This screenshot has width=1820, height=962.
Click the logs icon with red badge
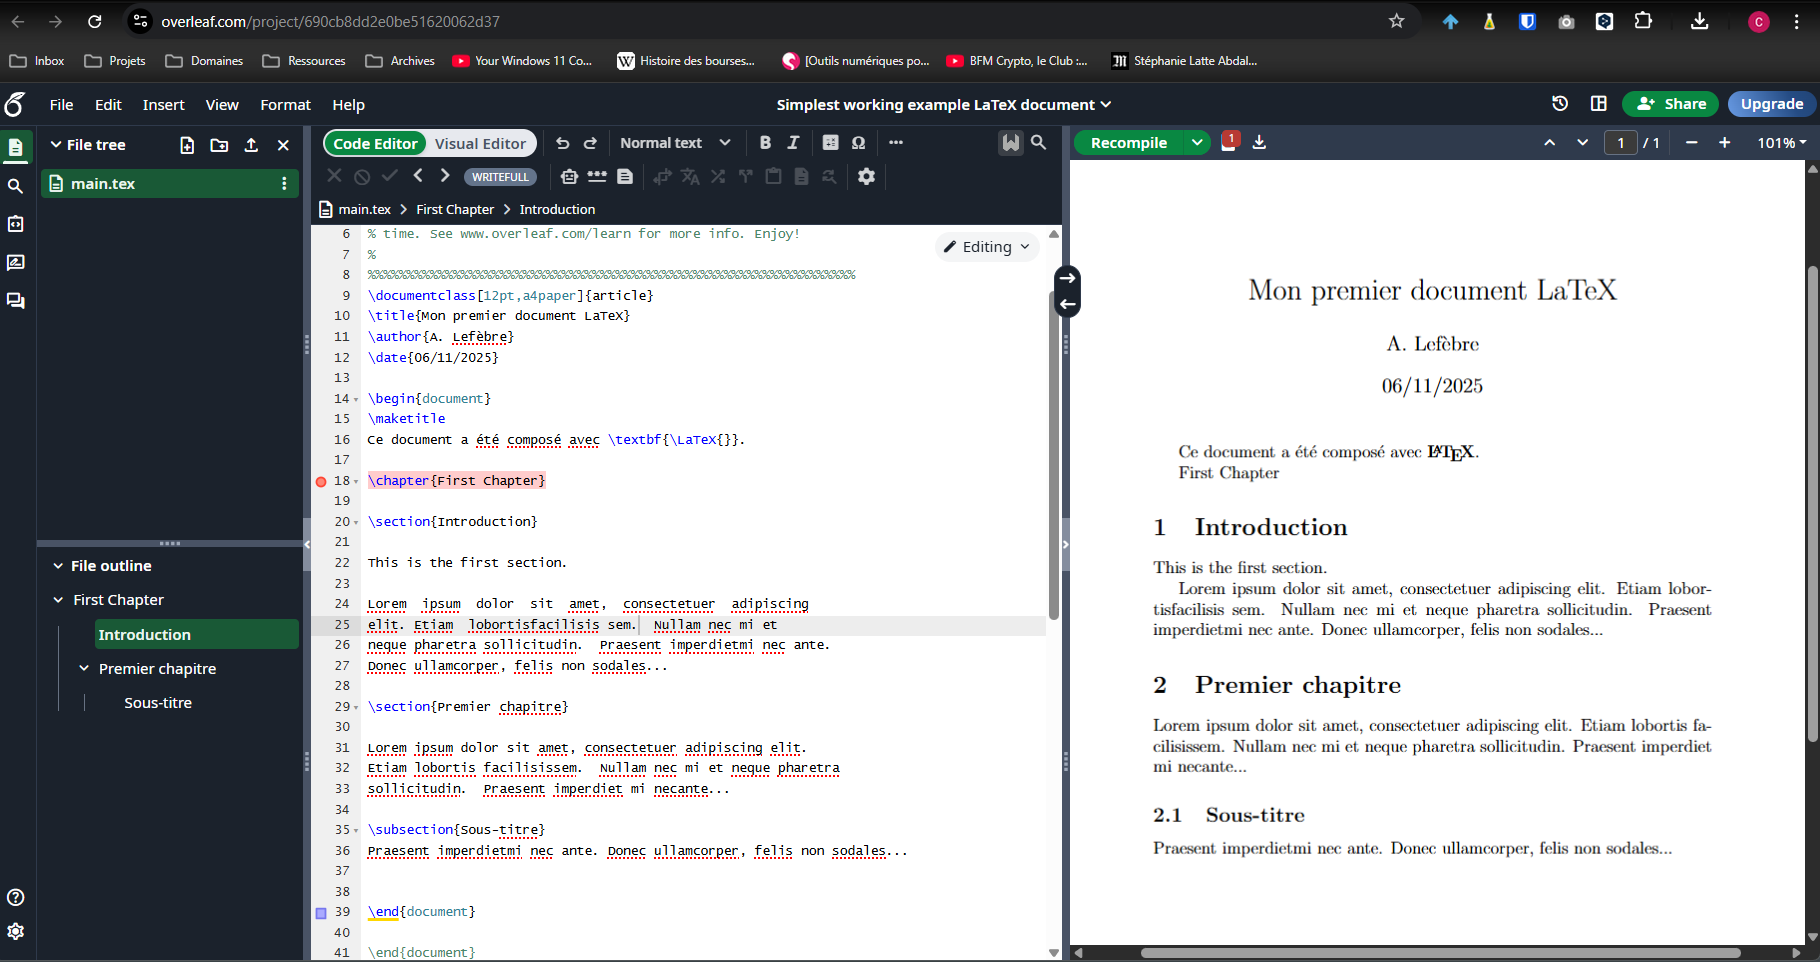point(1229,142)
